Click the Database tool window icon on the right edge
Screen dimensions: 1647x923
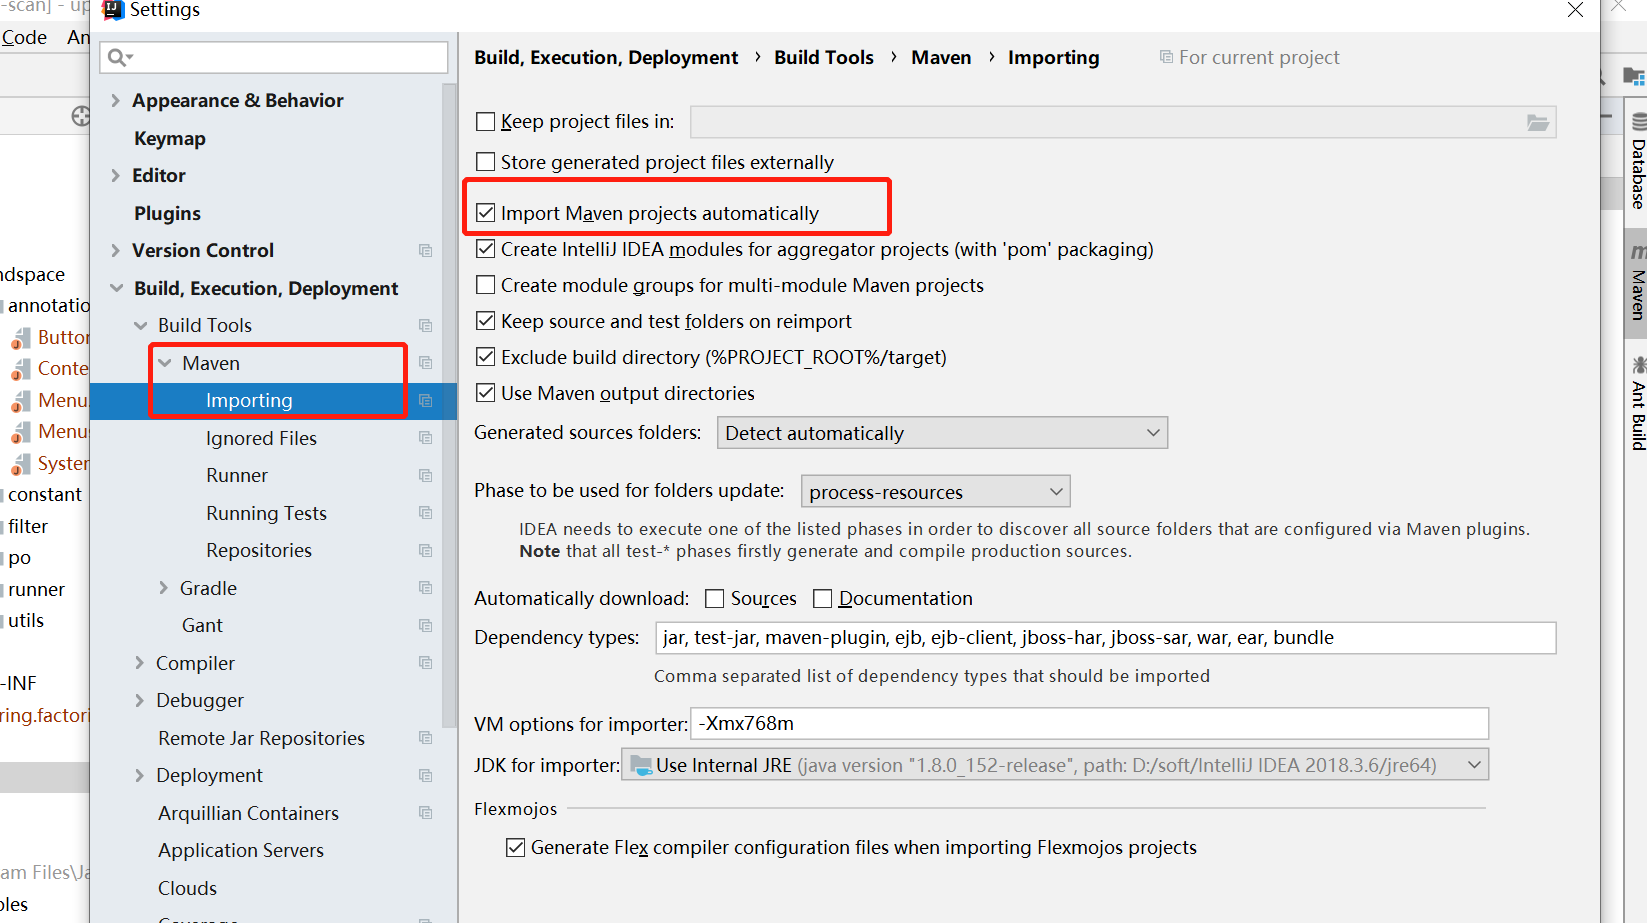[1638, 122]
